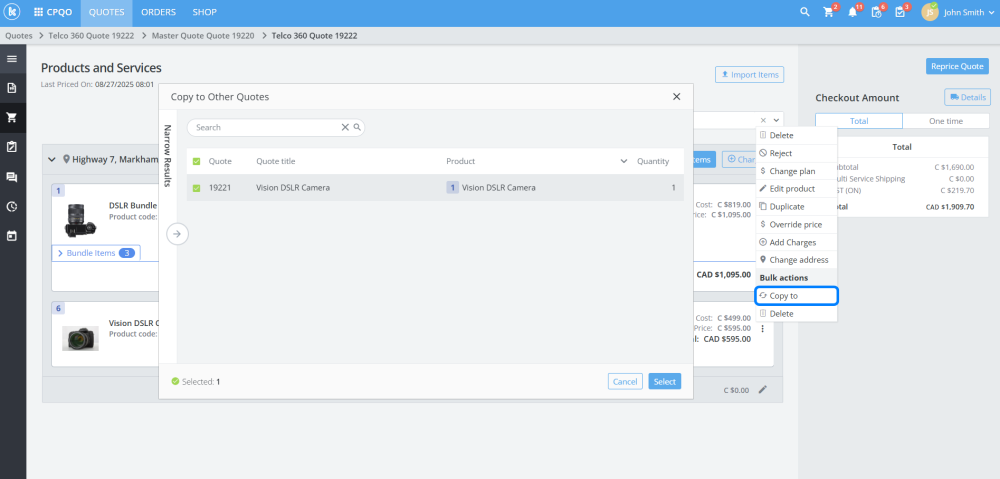Click the round arrow to expand Narrow Results
Image resolution: width=1000 pixels, height=479 pixels.
click(x=177, y=234)
